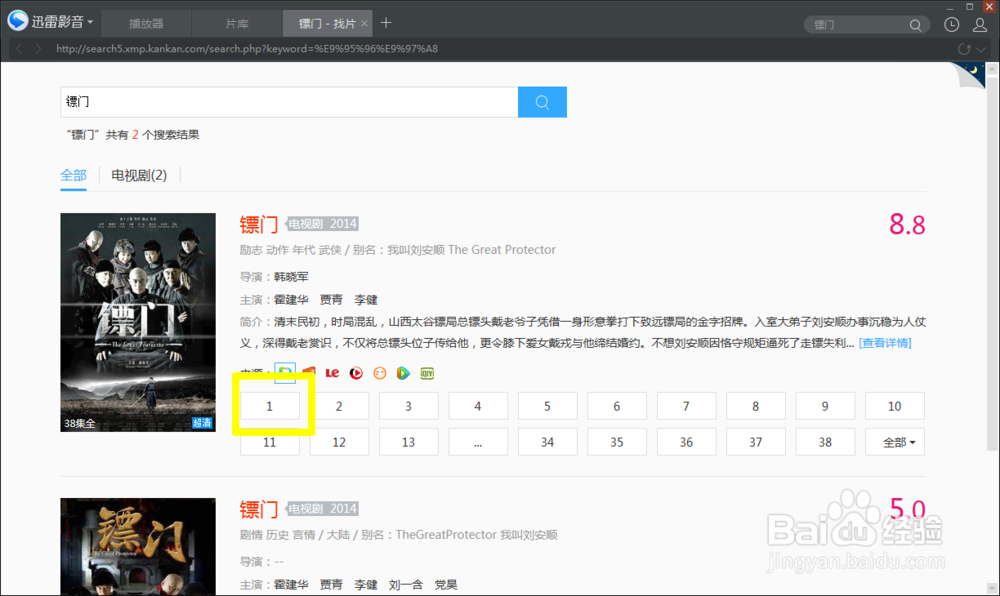The width and height of the screenshot is (1000, 596).
Task: Select the 全部 filter tab
Action: (73, 175)
